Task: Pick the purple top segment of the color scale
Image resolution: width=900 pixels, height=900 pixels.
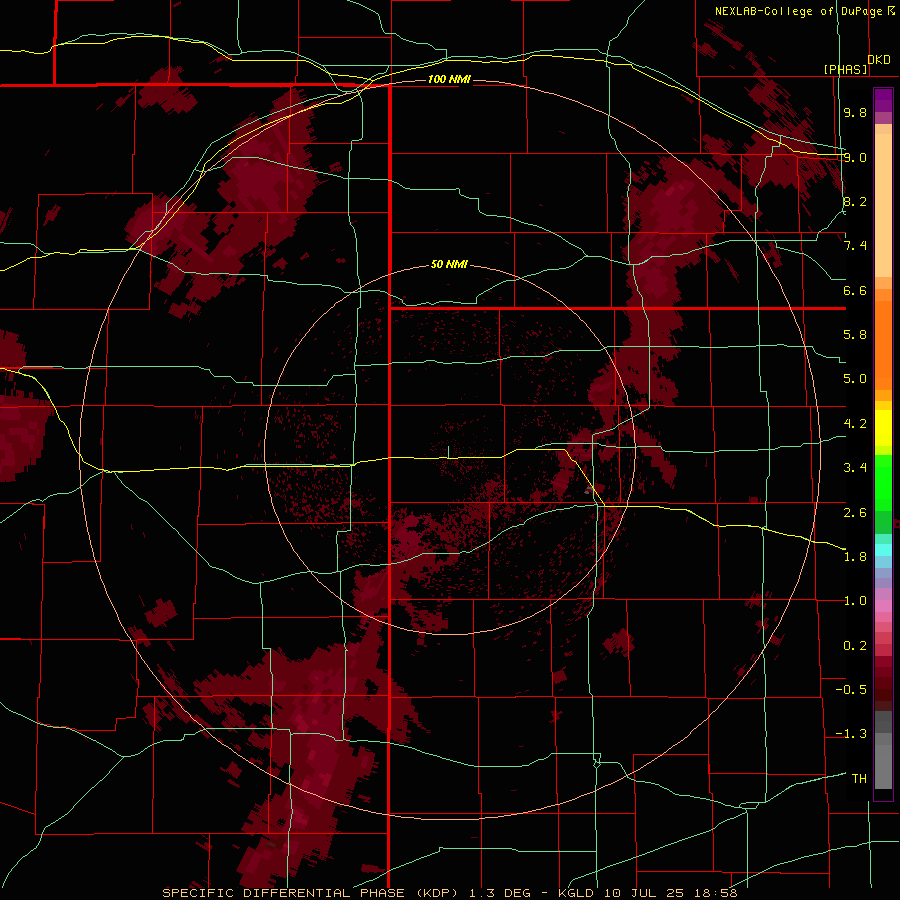Action: (883, 100)
